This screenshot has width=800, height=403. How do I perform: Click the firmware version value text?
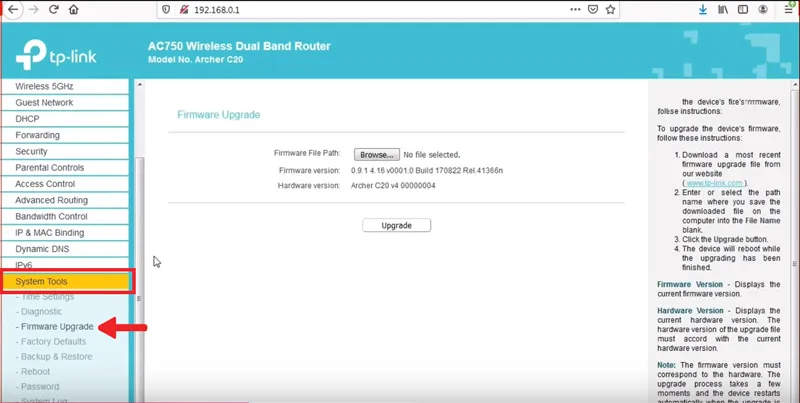427,170
